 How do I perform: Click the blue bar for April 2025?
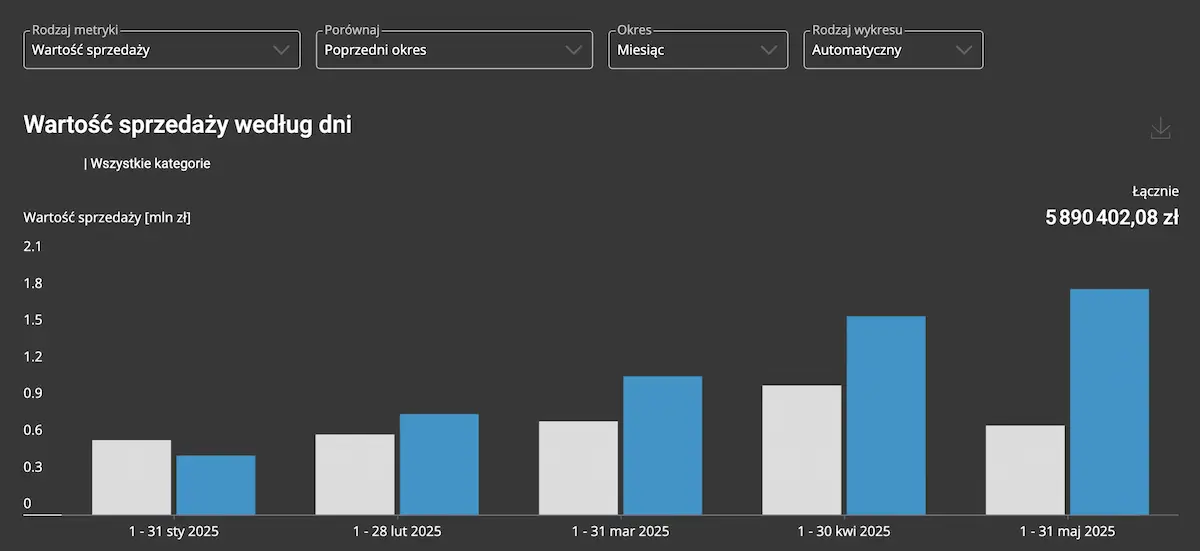tap(886, 415)
